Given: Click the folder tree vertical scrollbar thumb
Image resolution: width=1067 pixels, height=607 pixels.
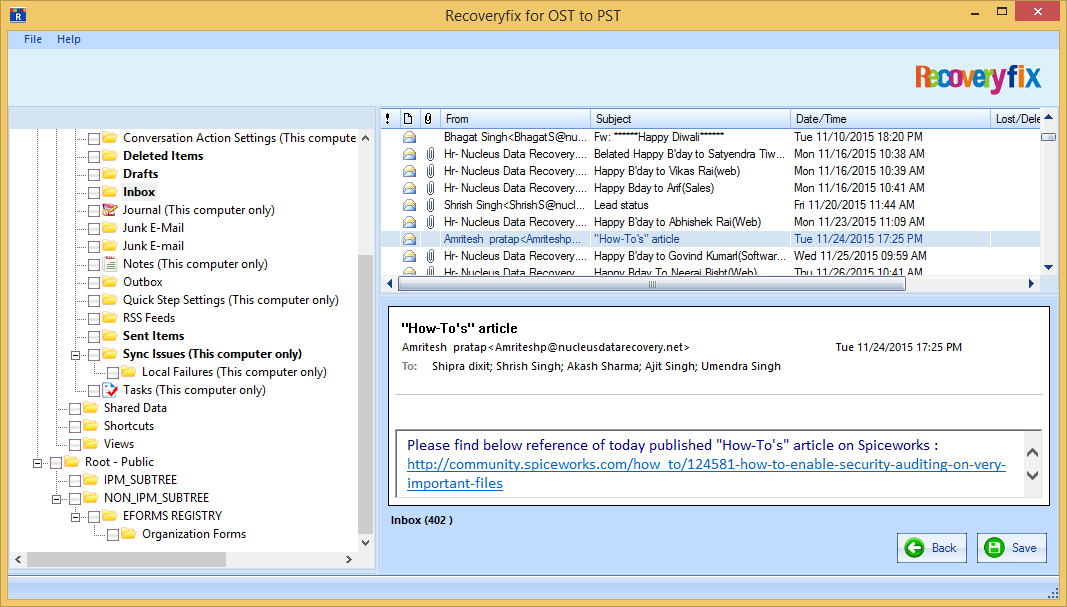Looking at the screenshot, I should click(x=365, y=394).
